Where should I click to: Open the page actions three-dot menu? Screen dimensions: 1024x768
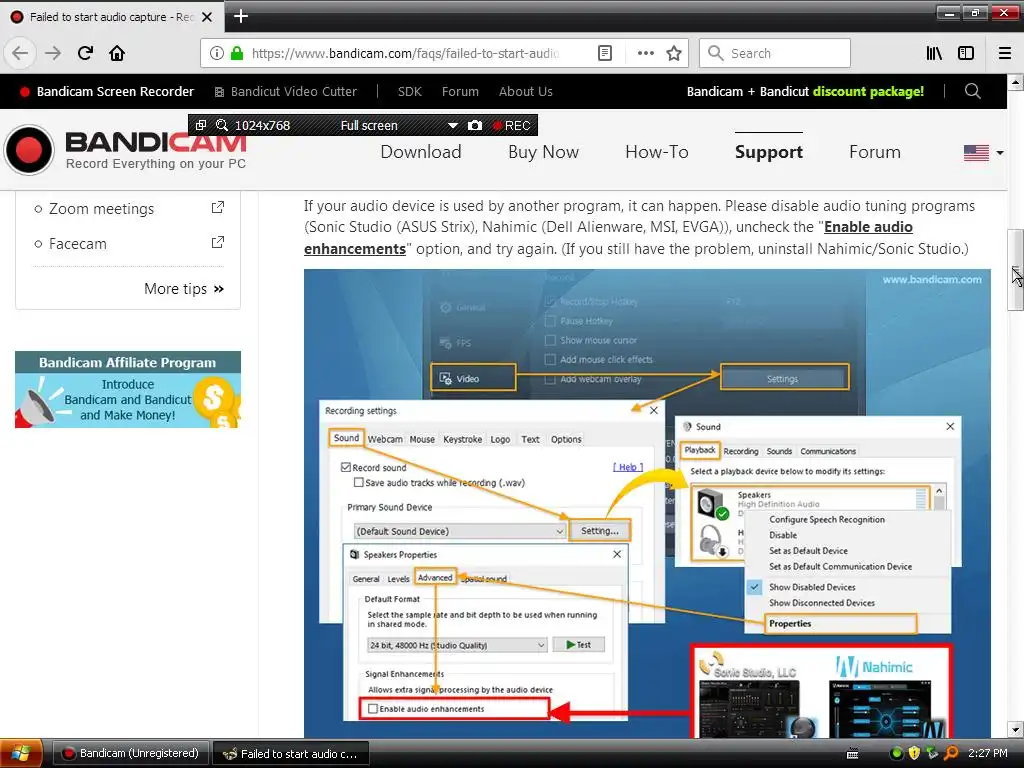pyautogui.click(x=645, y=53)
